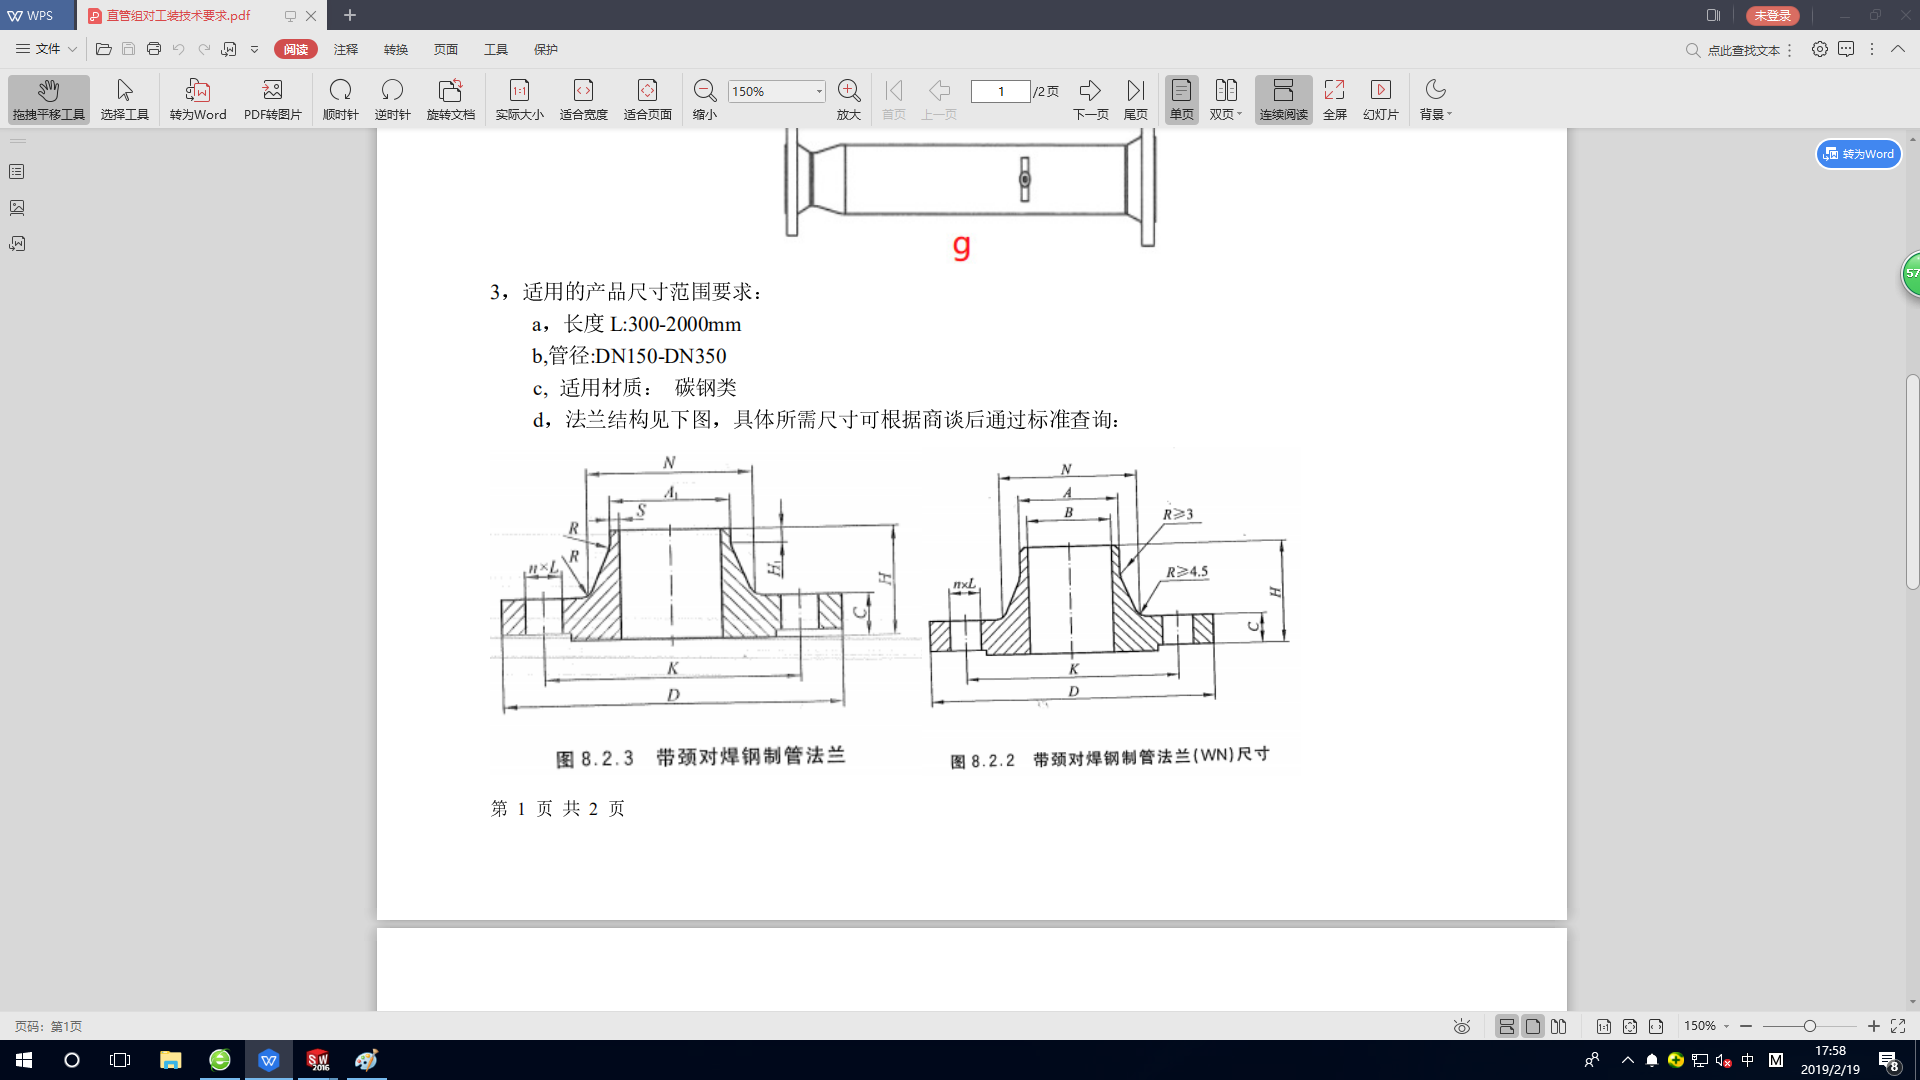Click the PDF转图片 icon
The width and height of the screenshot is (1920, 1080).
[272, 99]
